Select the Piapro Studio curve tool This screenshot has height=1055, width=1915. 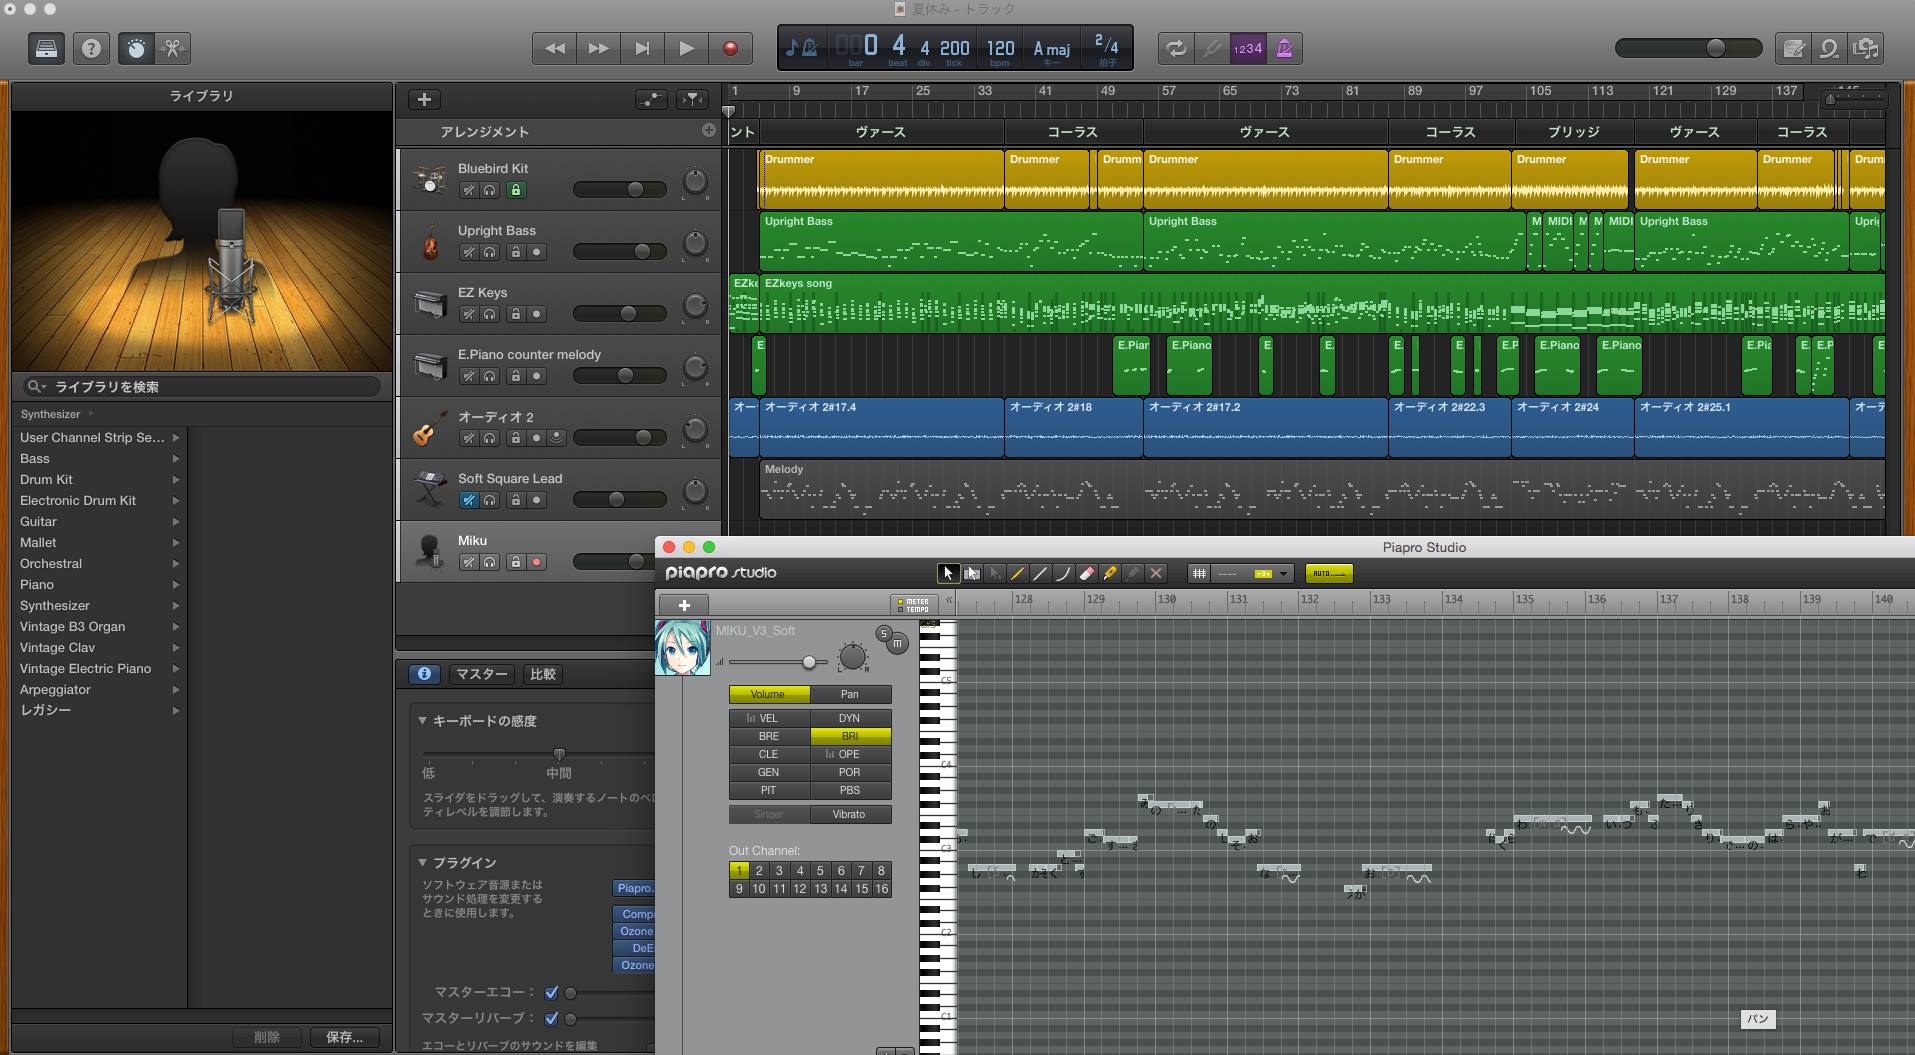[1063, 573]
